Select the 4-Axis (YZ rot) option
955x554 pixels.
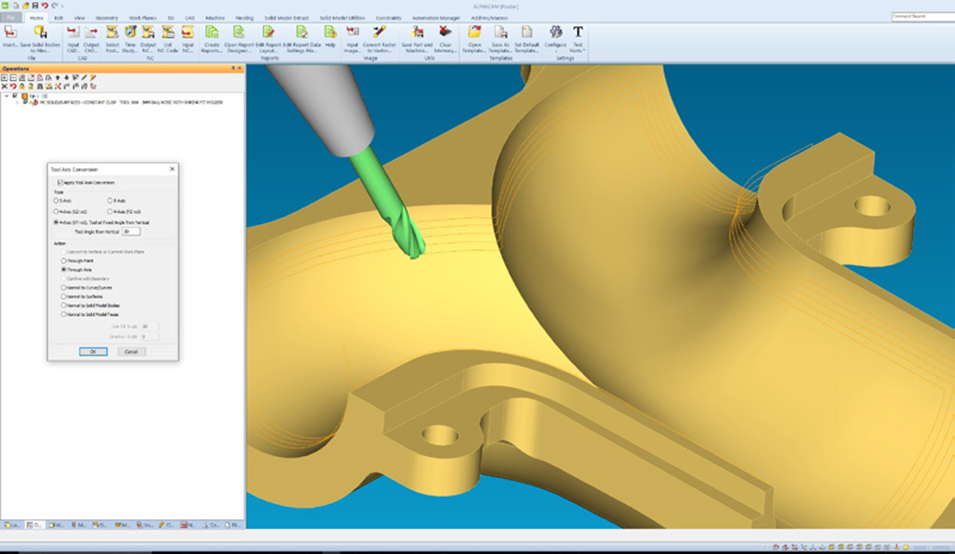pos(110,211)
